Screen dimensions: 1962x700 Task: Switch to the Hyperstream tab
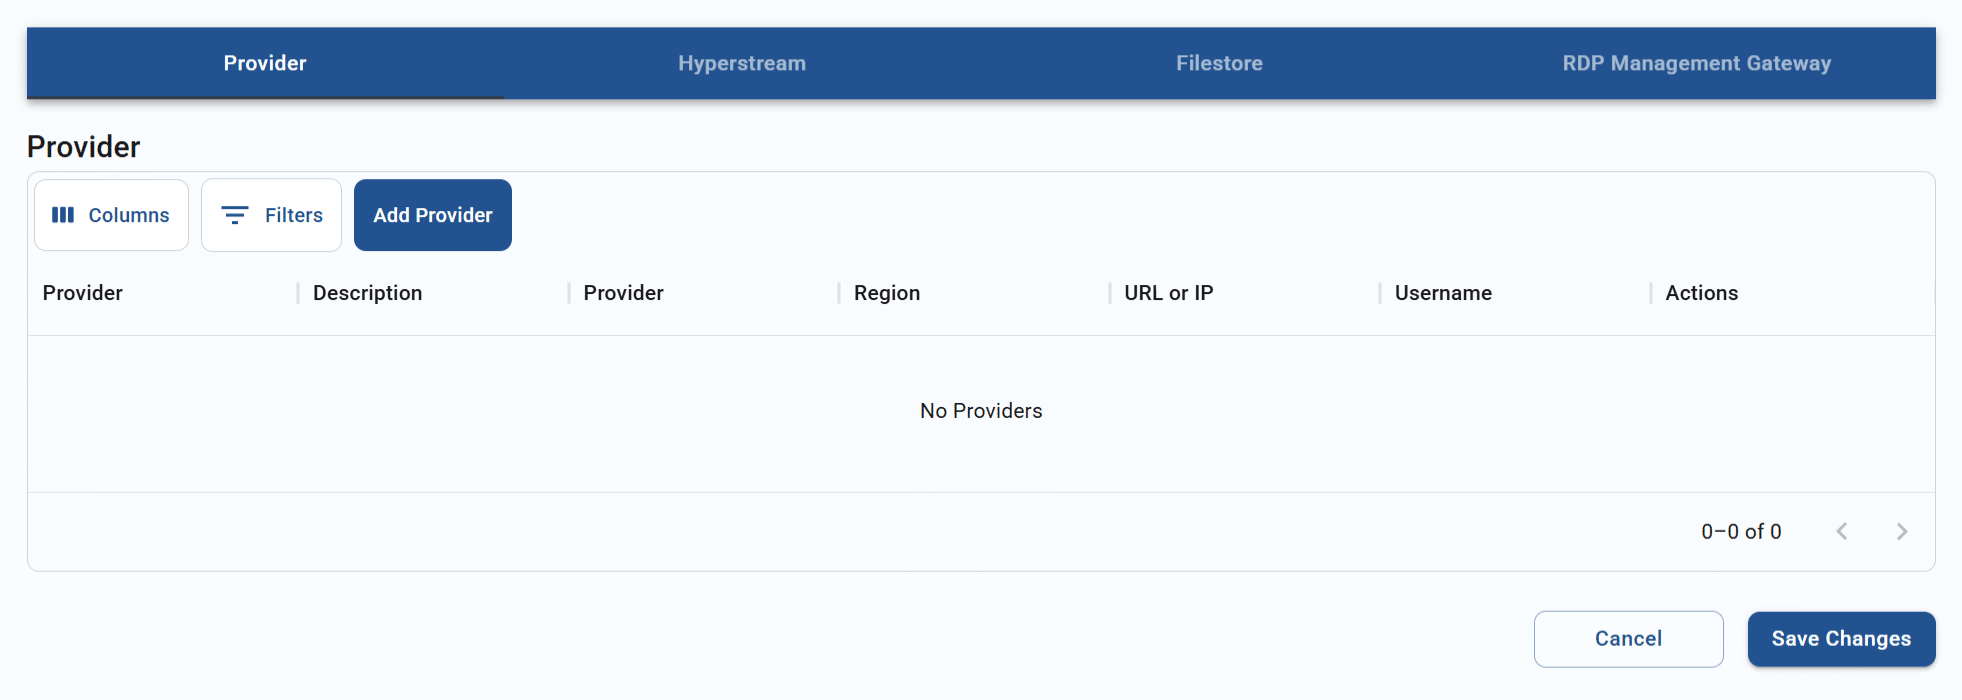click(x=742, y=63)
